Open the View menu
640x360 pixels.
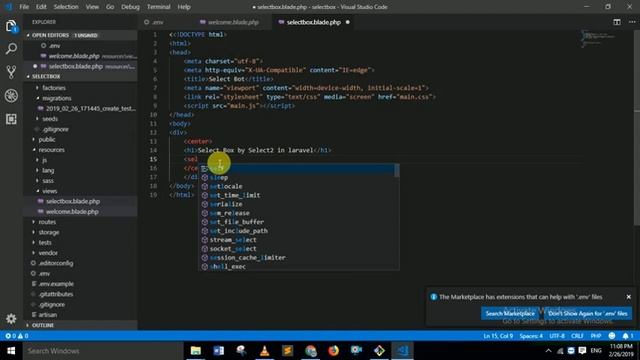[x=92, y=7]
